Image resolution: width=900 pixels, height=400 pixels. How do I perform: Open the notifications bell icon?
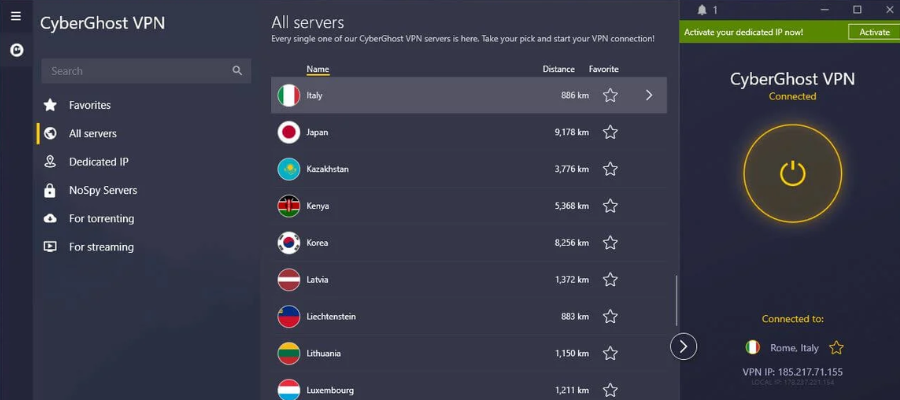702,10
